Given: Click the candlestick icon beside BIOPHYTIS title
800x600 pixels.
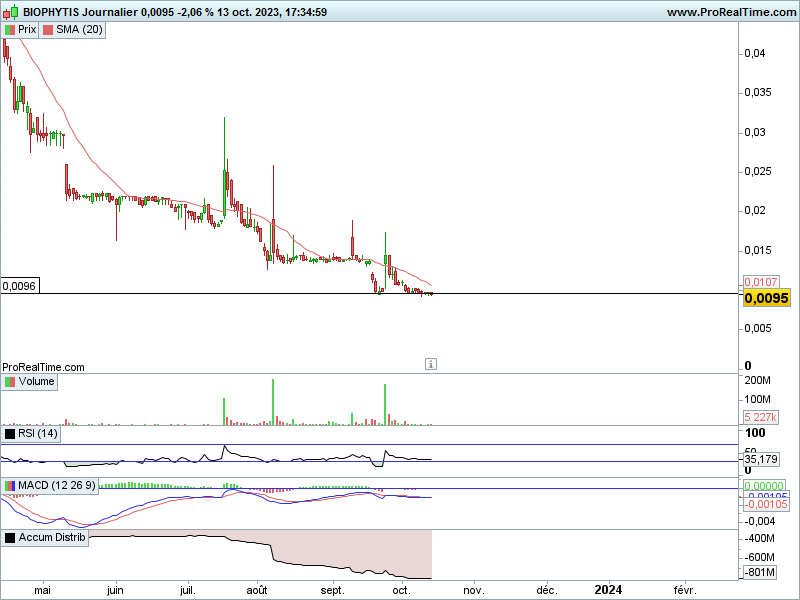Looking at the screenshot, I should coord(11,12).
